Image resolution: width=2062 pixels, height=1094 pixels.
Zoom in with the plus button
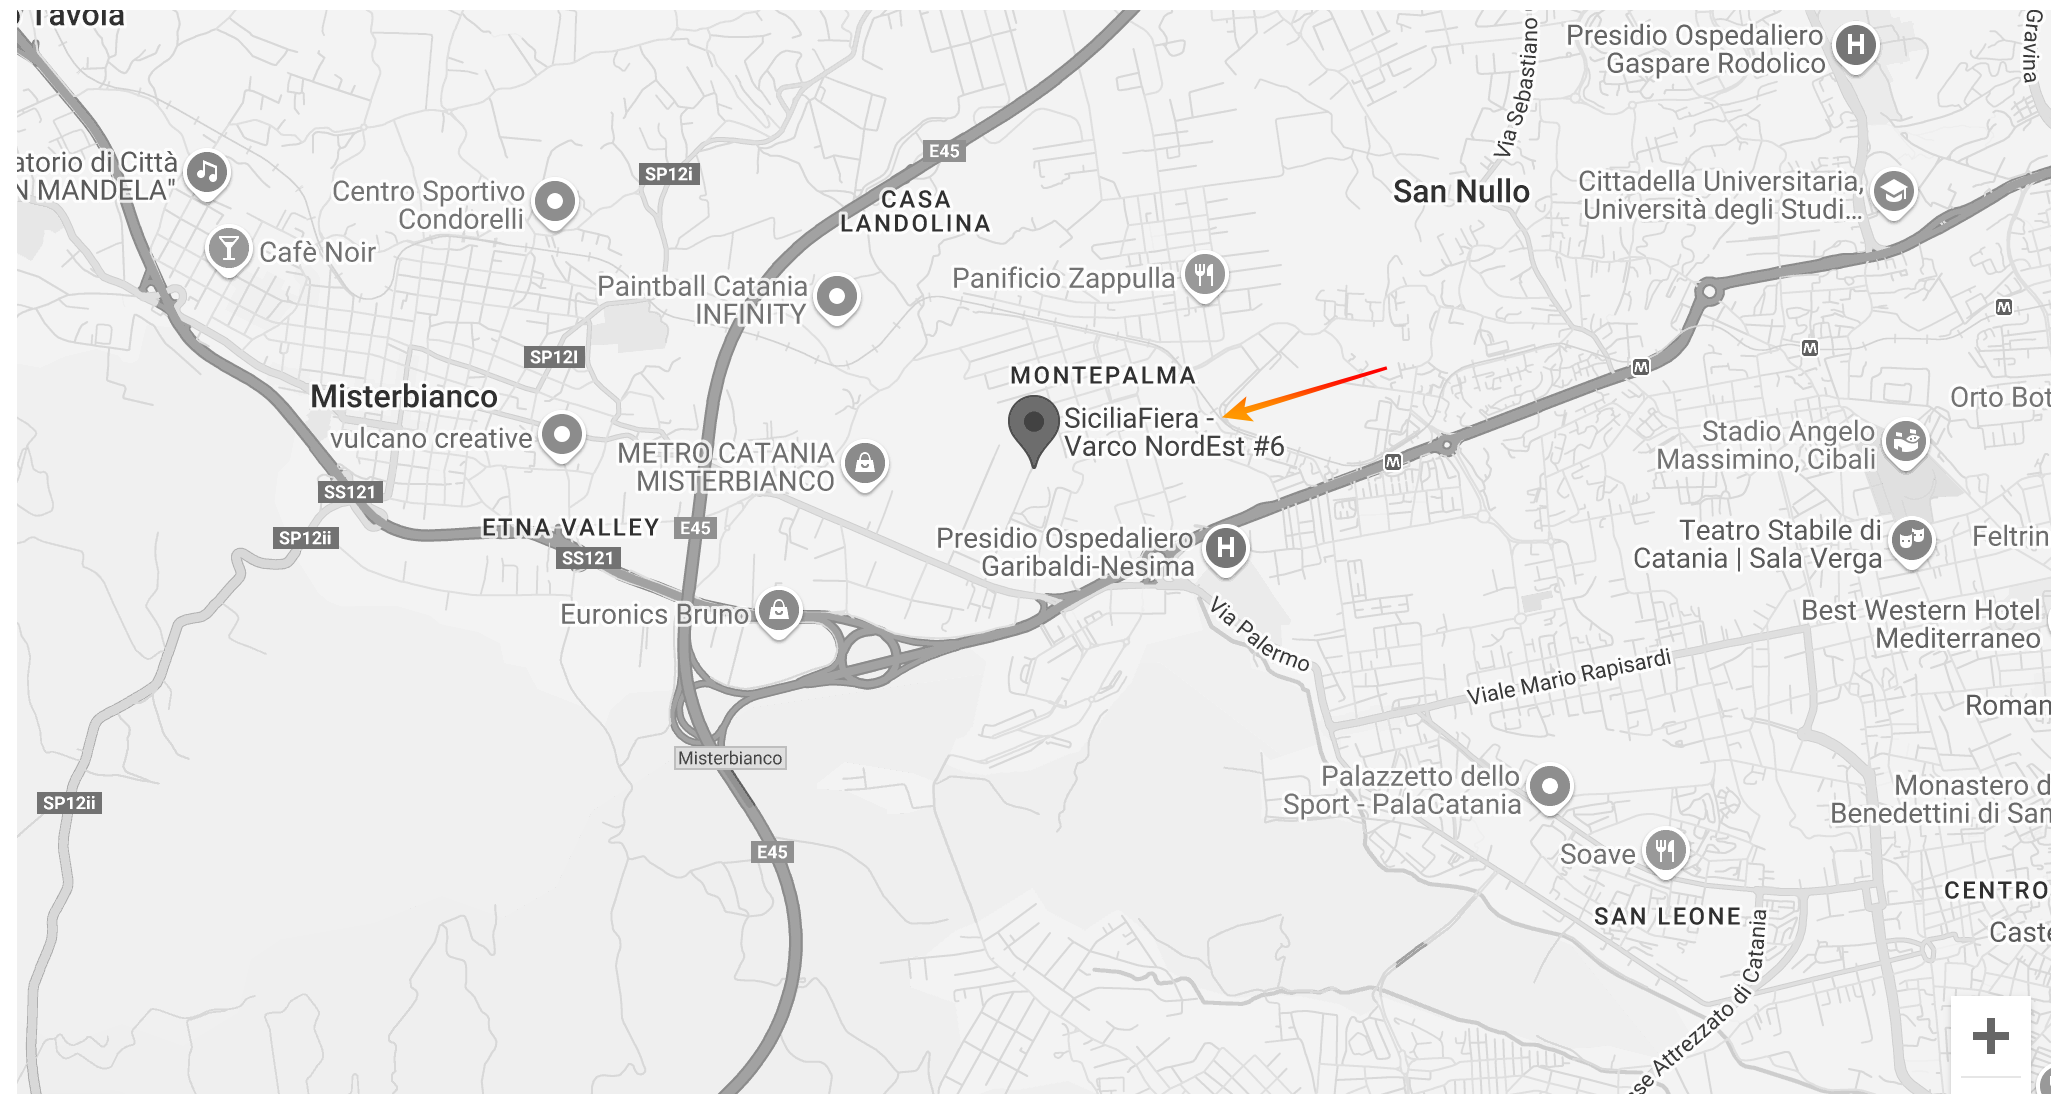coord(1990,1036)
